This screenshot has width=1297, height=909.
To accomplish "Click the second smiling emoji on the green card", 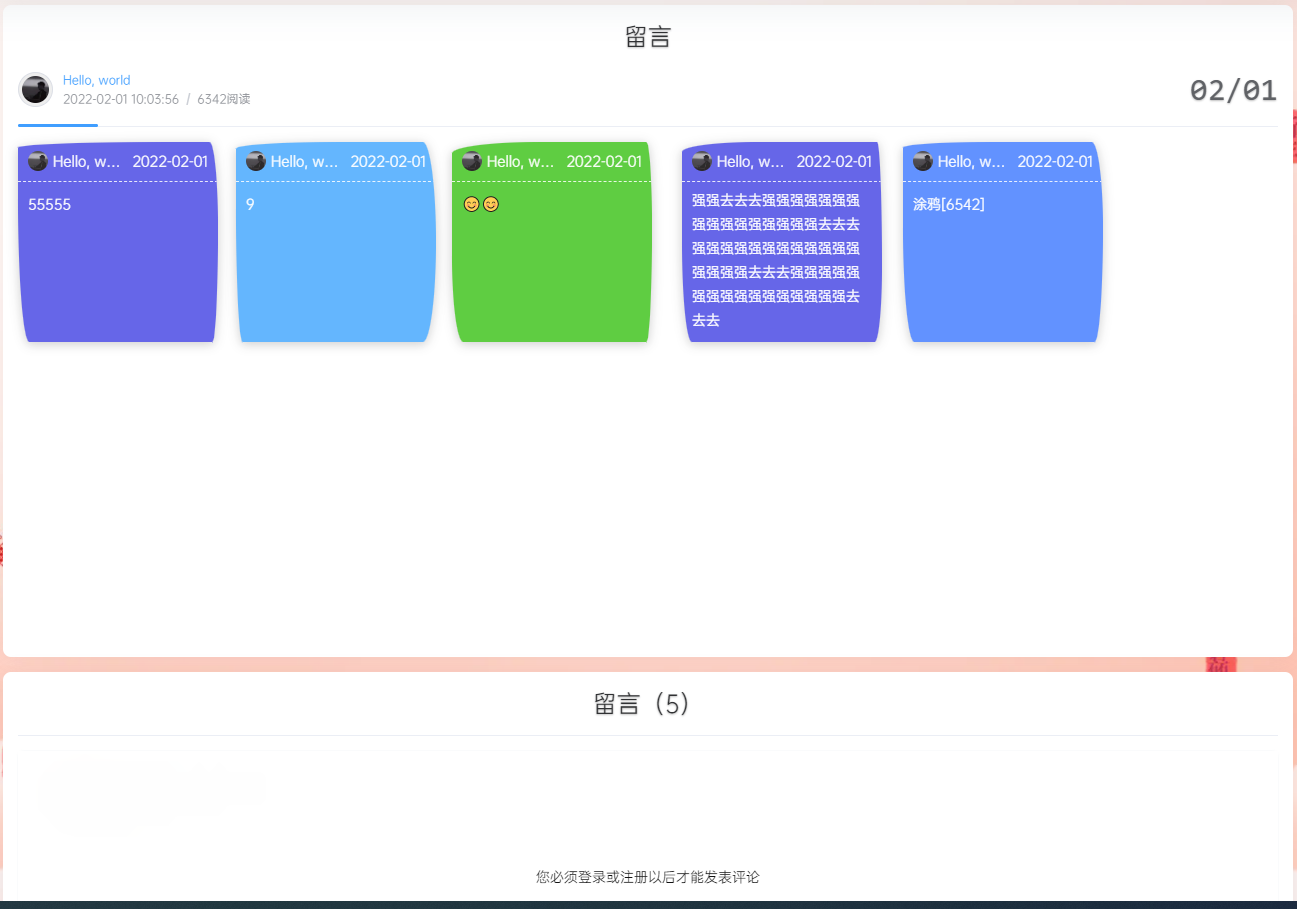I will [489, 203].
